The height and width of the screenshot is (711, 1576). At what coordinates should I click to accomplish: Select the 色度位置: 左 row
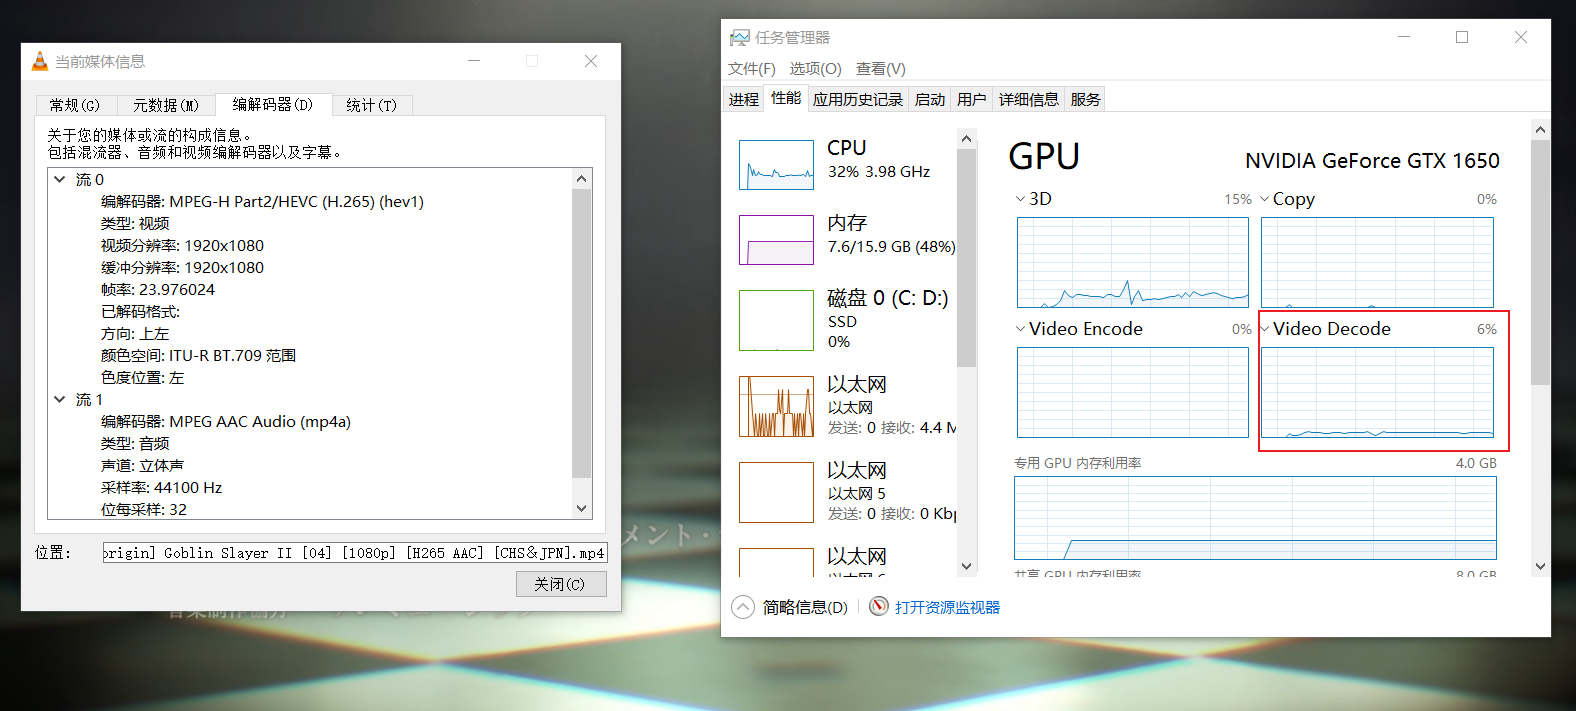point(142,378)
